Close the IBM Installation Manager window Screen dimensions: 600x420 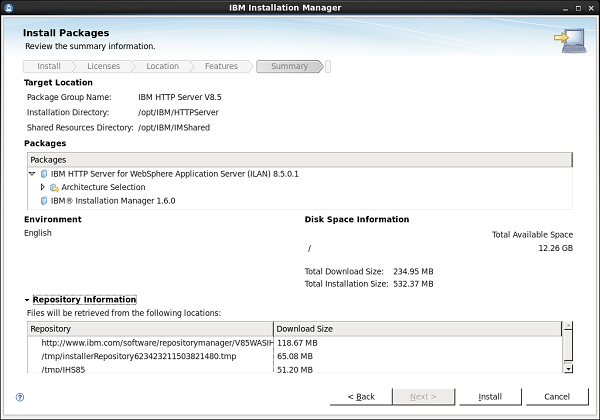coord(591,8)
